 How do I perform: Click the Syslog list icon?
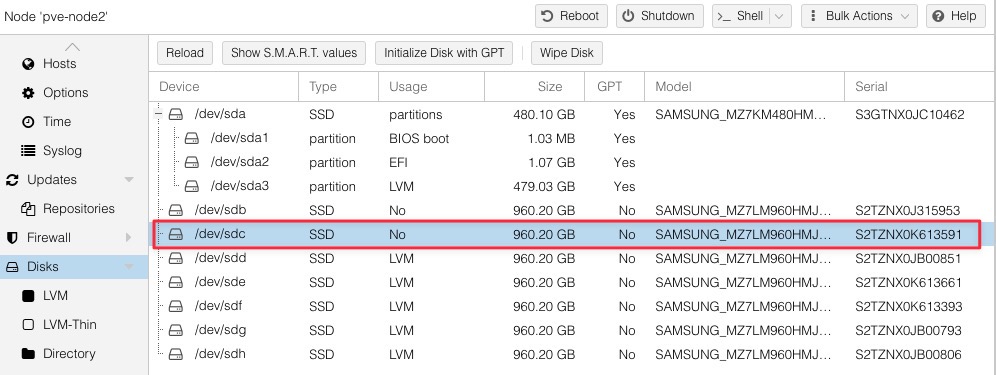pos(28,151)
